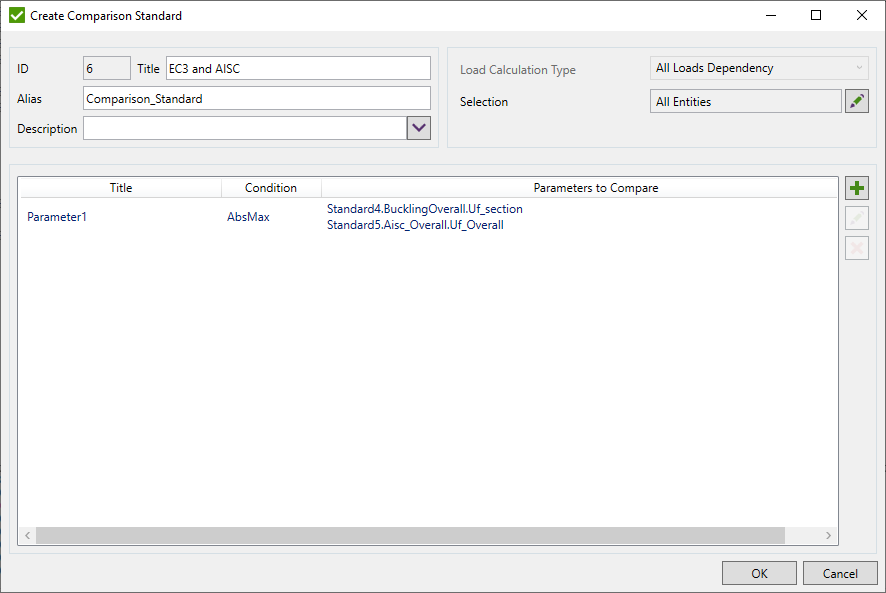Image resolution: width=886 pixels, height=593 pixels.
Task: Dismiss the dialog with Cancel
Action: tap(840, 572)
